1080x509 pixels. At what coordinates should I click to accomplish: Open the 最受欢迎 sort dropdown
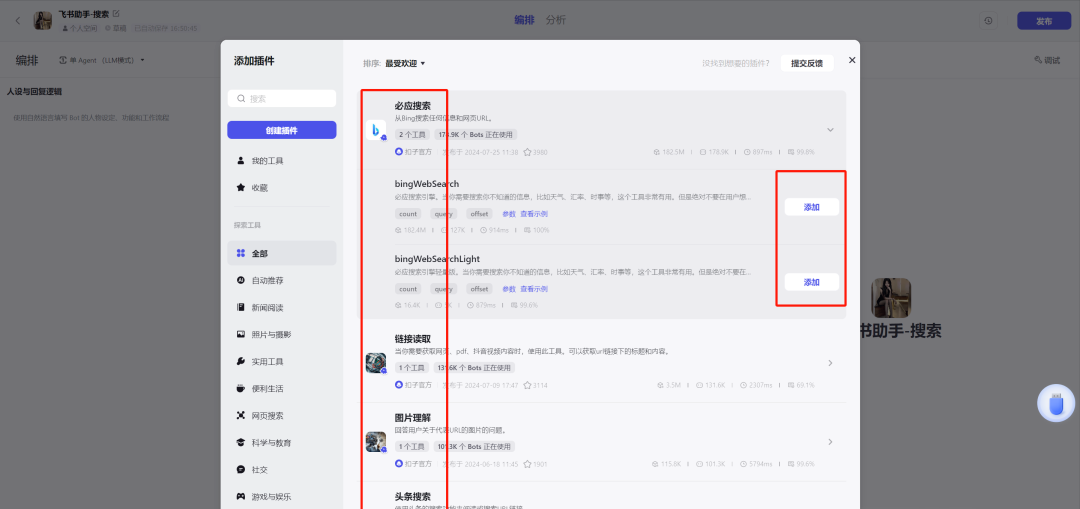click(405, 63)
